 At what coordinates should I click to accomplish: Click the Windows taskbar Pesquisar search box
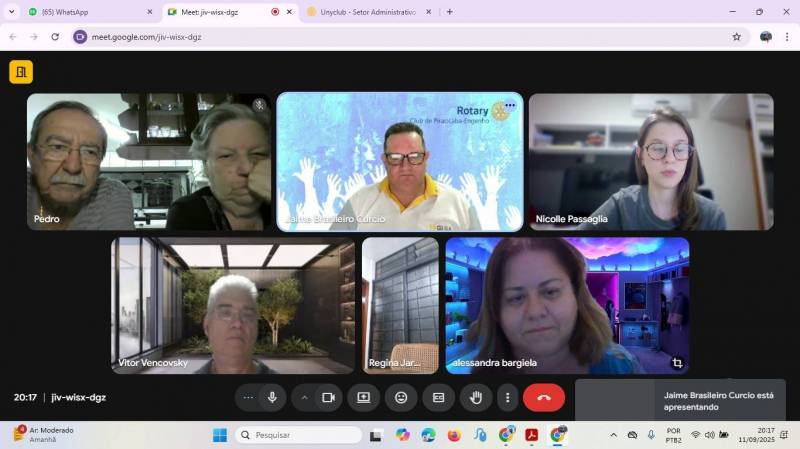coord(299,435)
